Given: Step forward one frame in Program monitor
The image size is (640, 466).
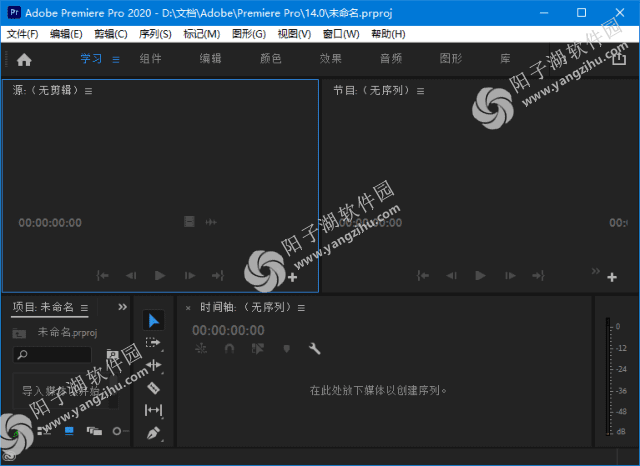Looking at the screenshot, I should pos(510,276).
